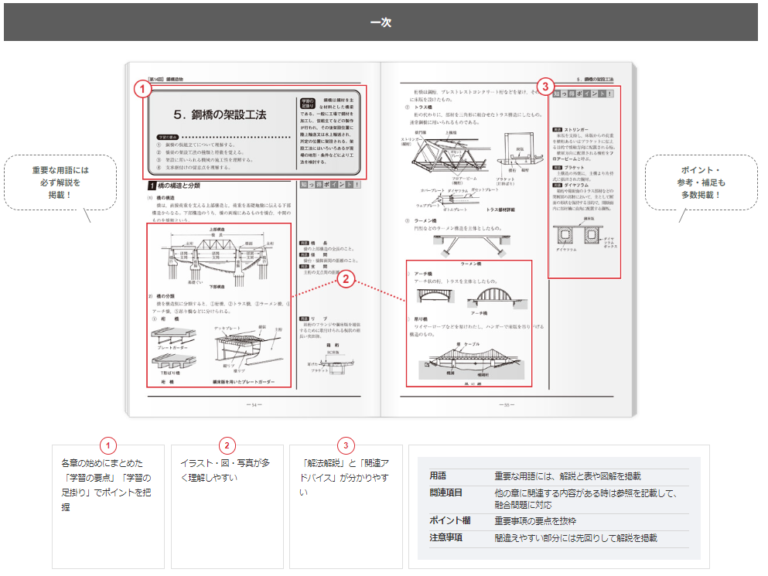Click number 2 badge above second description card
The height and width of the screenshot is (576, 768).
227,445
